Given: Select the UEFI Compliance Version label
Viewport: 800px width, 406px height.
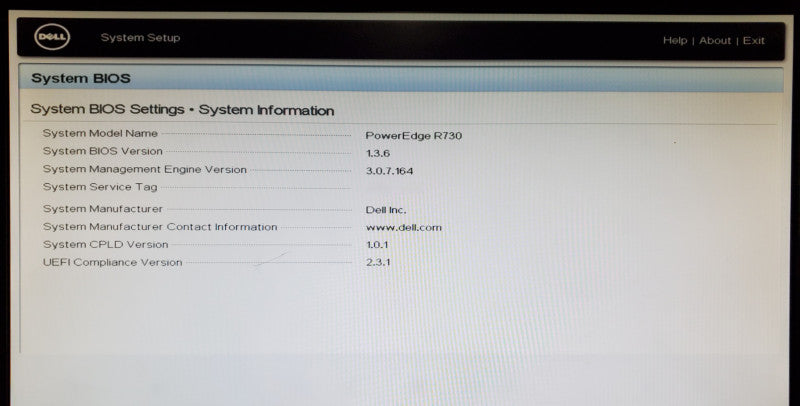Looking at the screenshot, I should point(112,262).
